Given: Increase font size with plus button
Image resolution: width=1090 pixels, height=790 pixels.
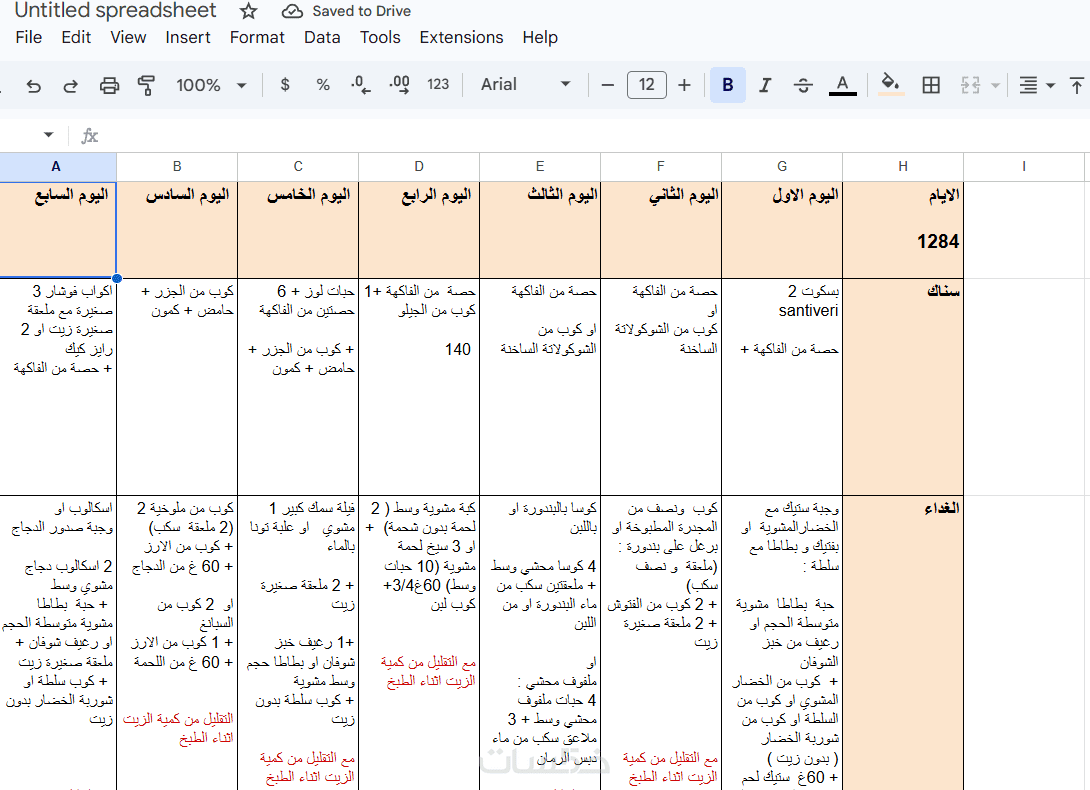Looking at the screenshot, I should 684,85.
